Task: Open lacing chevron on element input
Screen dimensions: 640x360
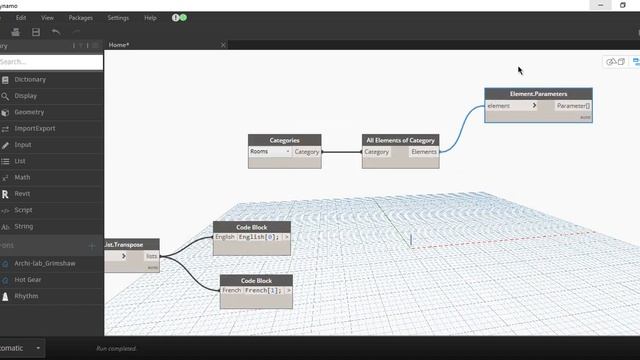Action: click(x=534, y=106)
